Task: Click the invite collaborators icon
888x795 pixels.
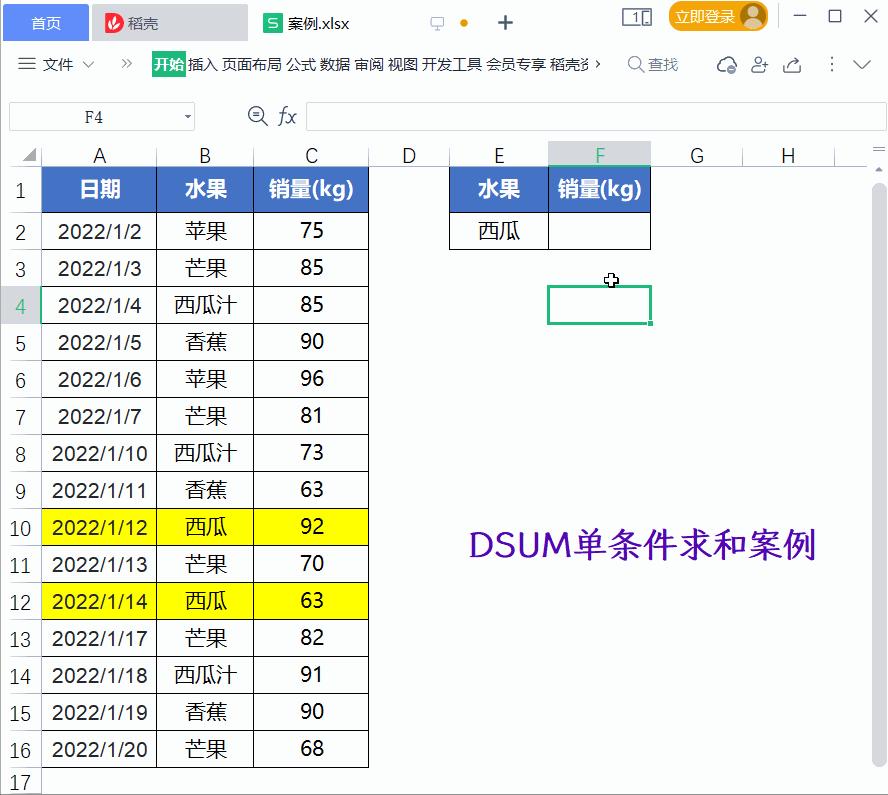Action: point(760,62)
